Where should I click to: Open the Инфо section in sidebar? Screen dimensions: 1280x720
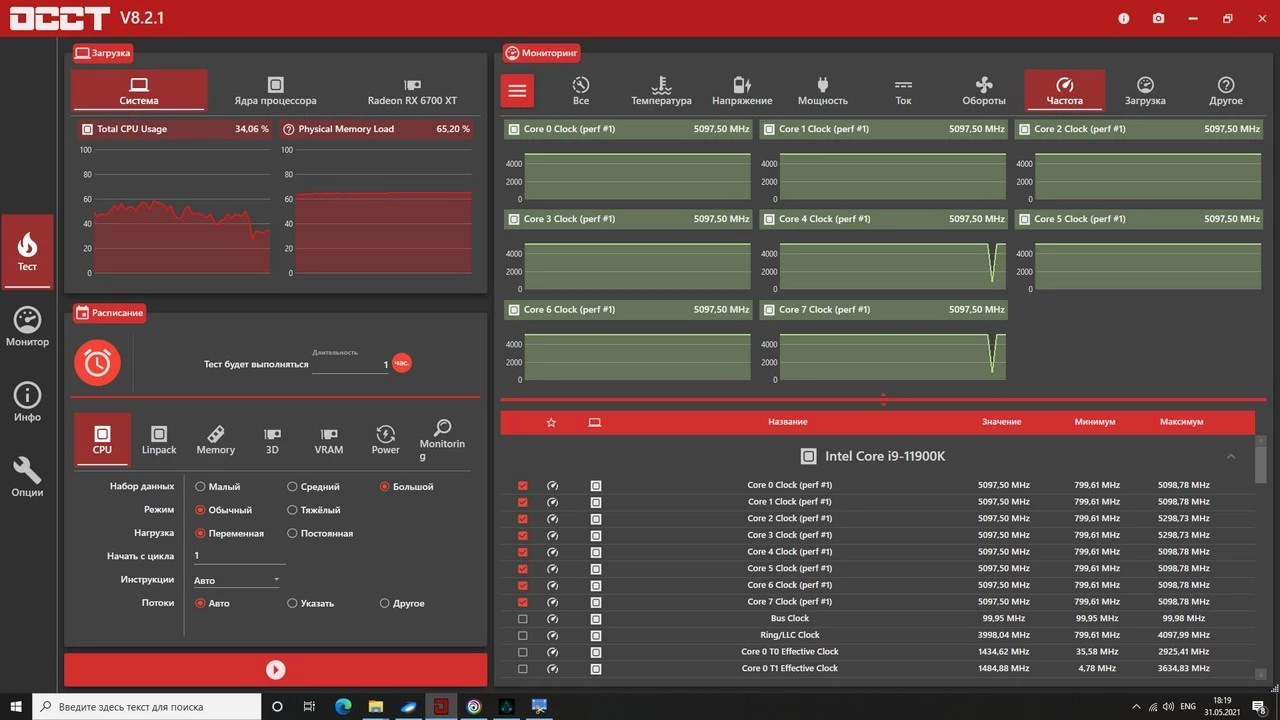tap(27, 402)
